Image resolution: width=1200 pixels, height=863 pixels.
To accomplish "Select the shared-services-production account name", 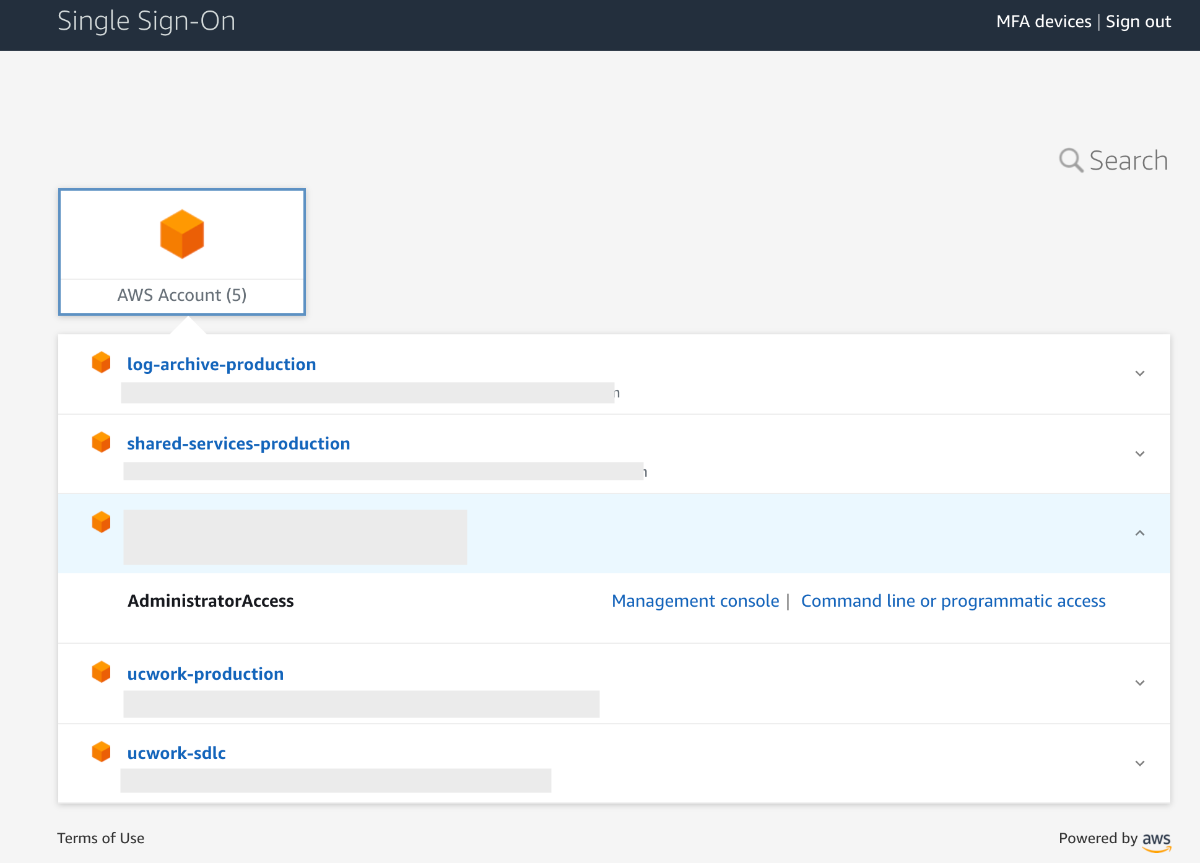I will pos(238,443).
